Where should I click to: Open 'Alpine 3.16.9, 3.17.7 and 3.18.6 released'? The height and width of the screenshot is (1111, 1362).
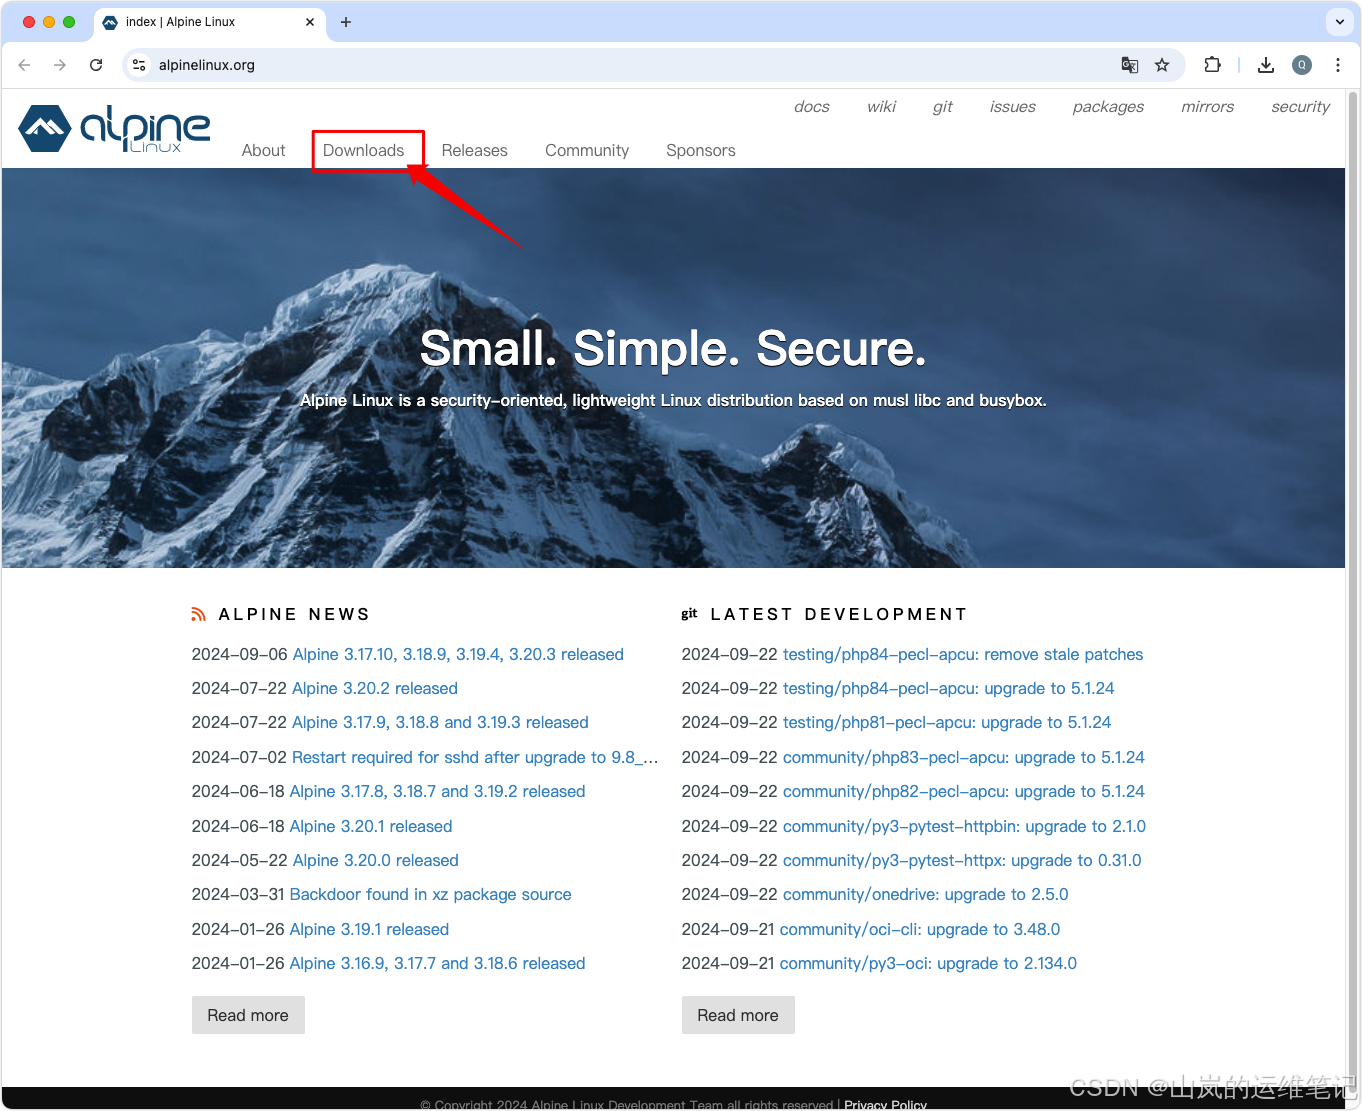point(437,963)
